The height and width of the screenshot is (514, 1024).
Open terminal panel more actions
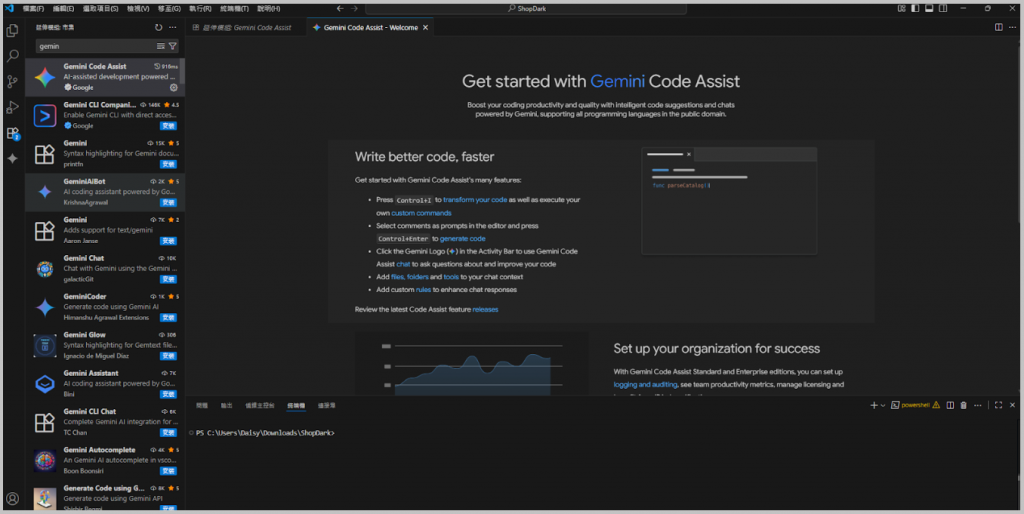pos(978,406)
